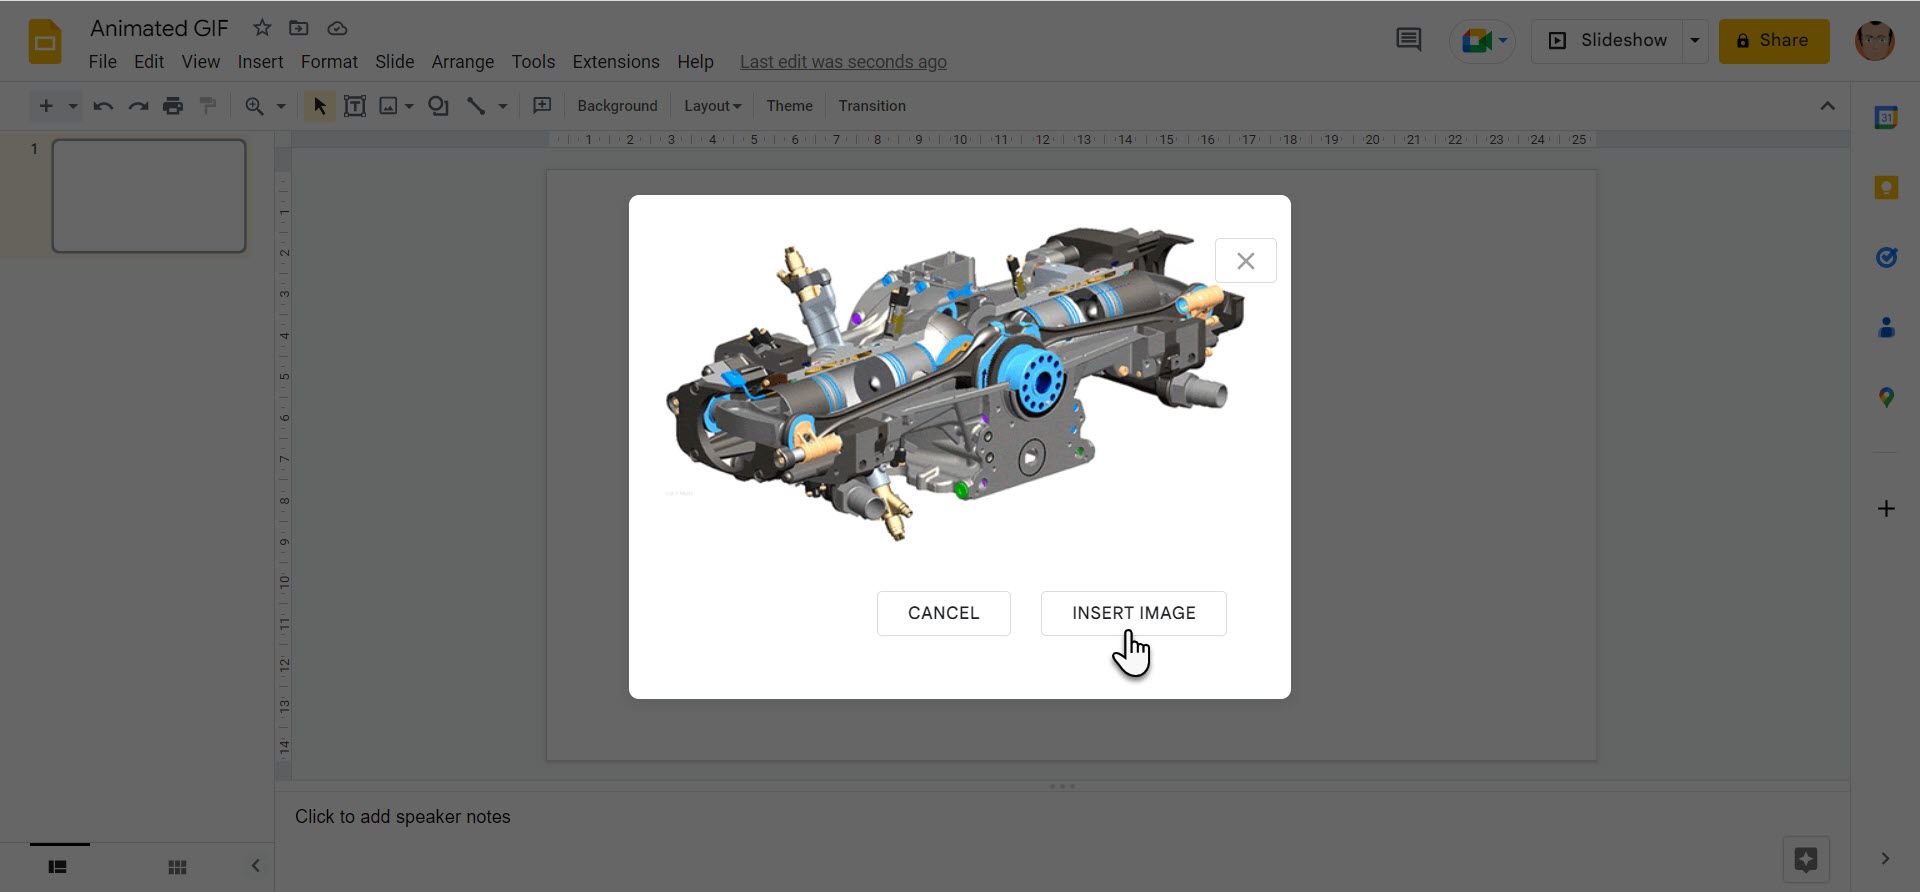Viewport: 1920px width, 892px height.
Task: Open the File menu
Action: [102, 62]
